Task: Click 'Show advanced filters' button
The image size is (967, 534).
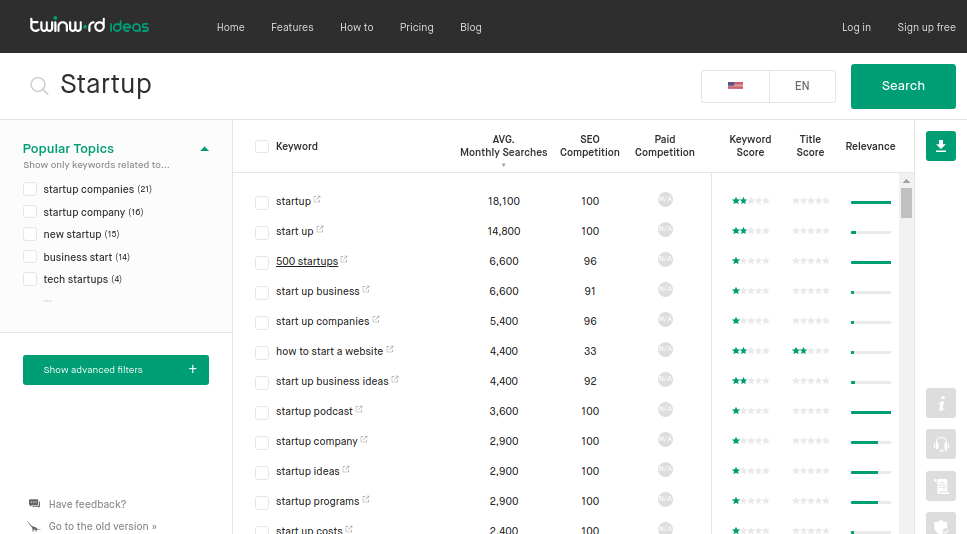Action: click(116, 370)
